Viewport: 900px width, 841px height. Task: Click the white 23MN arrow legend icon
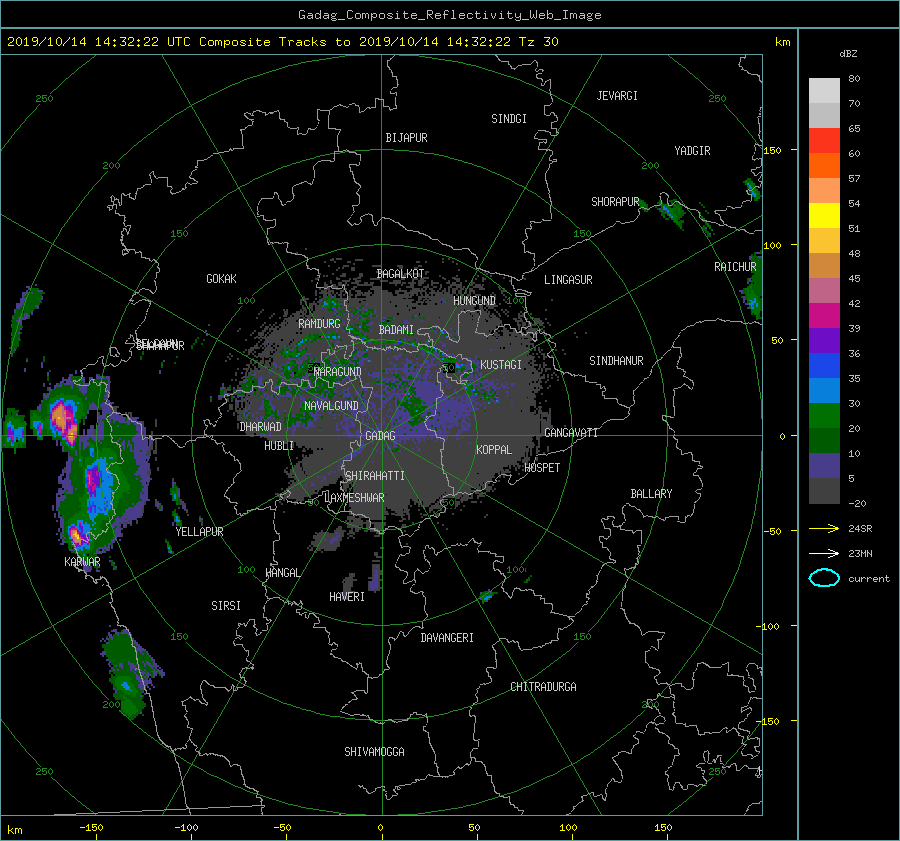tap(824, 553)
